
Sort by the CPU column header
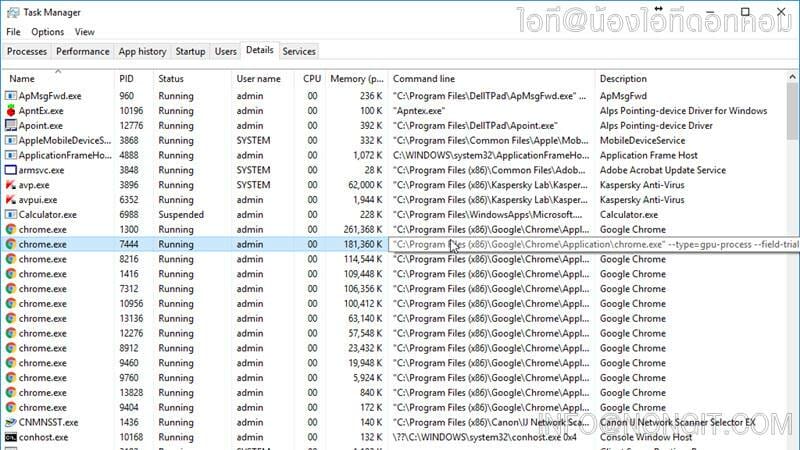pos(311,79)
